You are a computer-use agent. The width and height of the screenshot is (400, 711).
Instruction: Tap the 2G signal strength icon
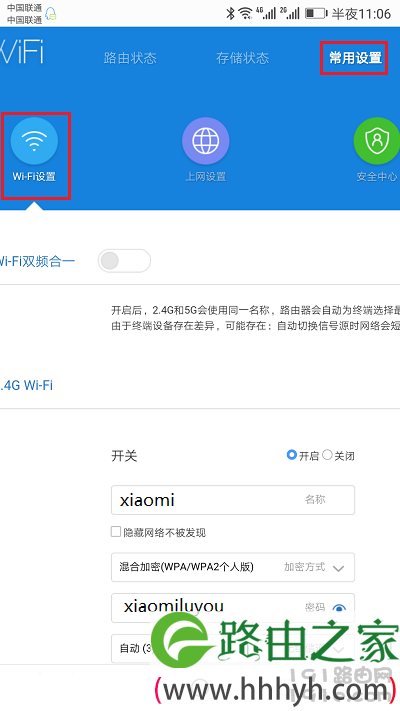289,13
